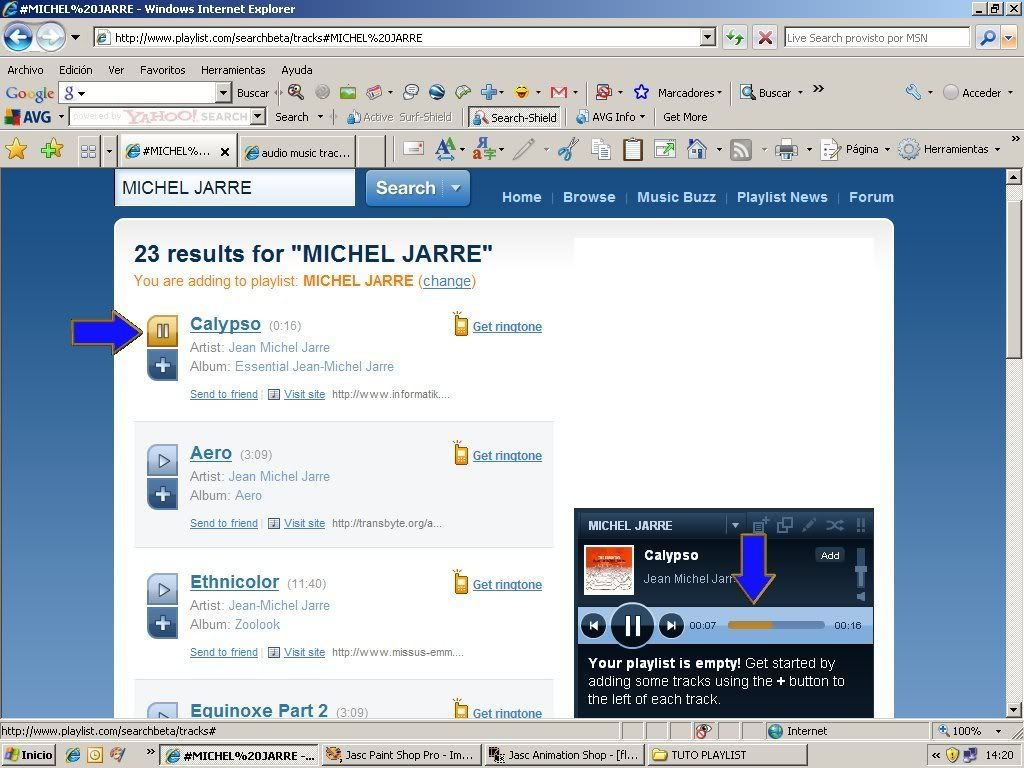This screenshot has height=768, width=1024.
Task: Toggle shuffle in the playlist player
Action: (834, 525)
